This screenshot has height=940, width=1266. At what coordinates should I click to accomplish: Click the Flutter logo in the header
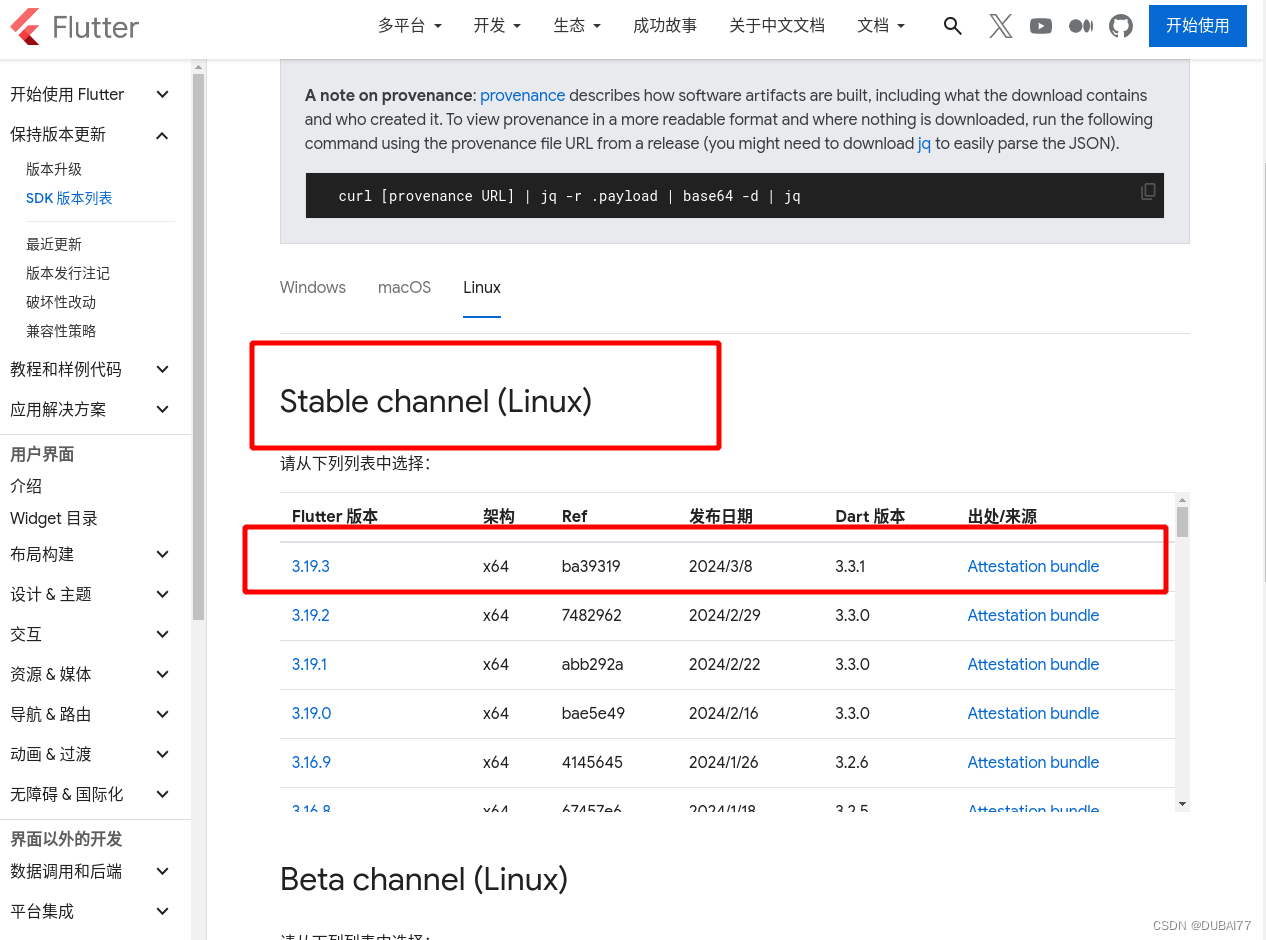pyautogui.click(x=74, y=27)
